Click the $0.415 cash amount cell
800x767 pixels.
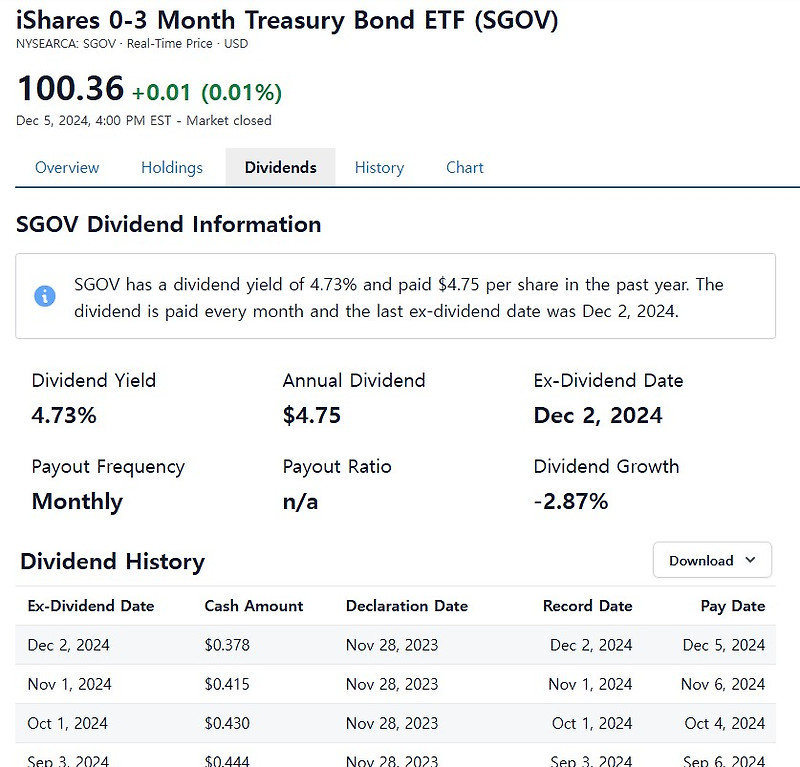227,684
